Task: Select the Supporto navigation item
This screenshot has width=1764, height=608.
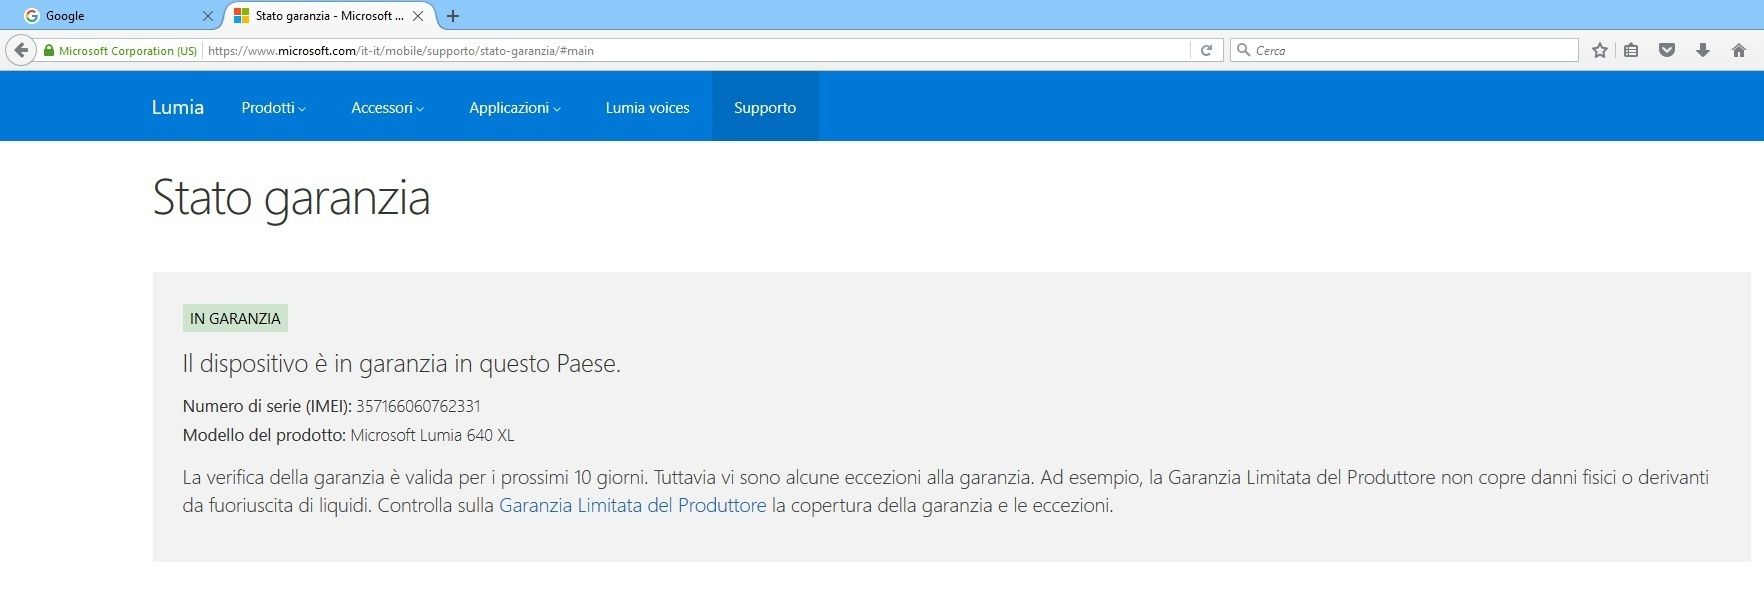Action: 765,107
